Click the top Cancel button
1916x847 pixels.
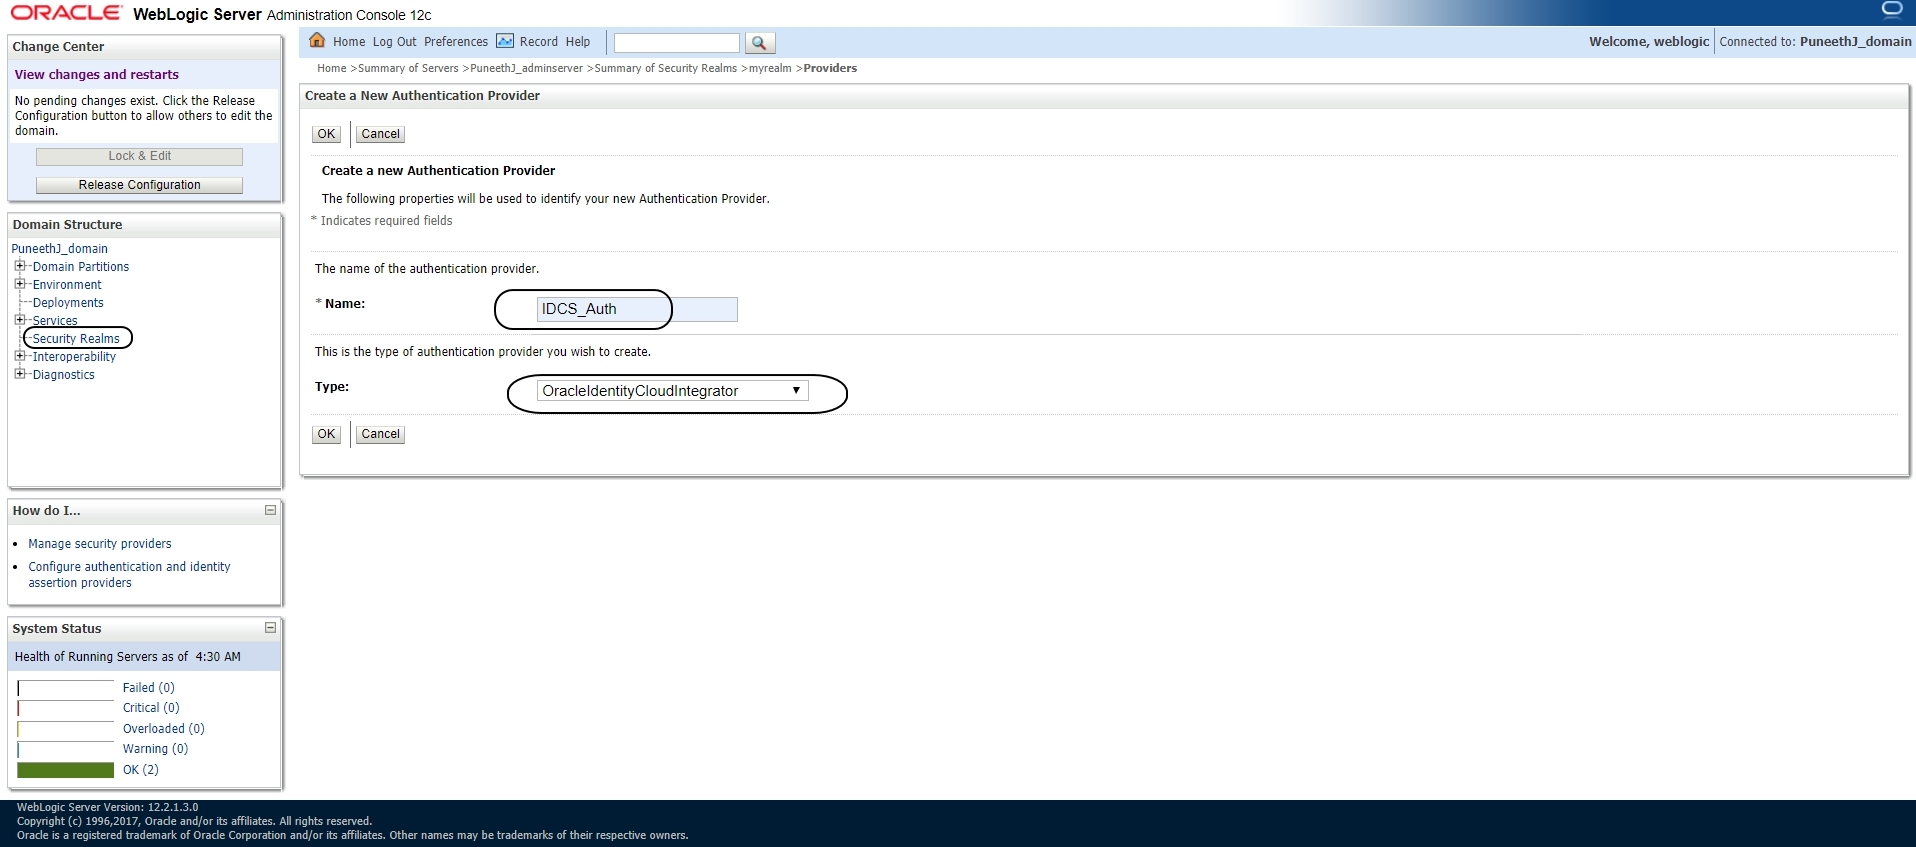[x=380, y=134]
